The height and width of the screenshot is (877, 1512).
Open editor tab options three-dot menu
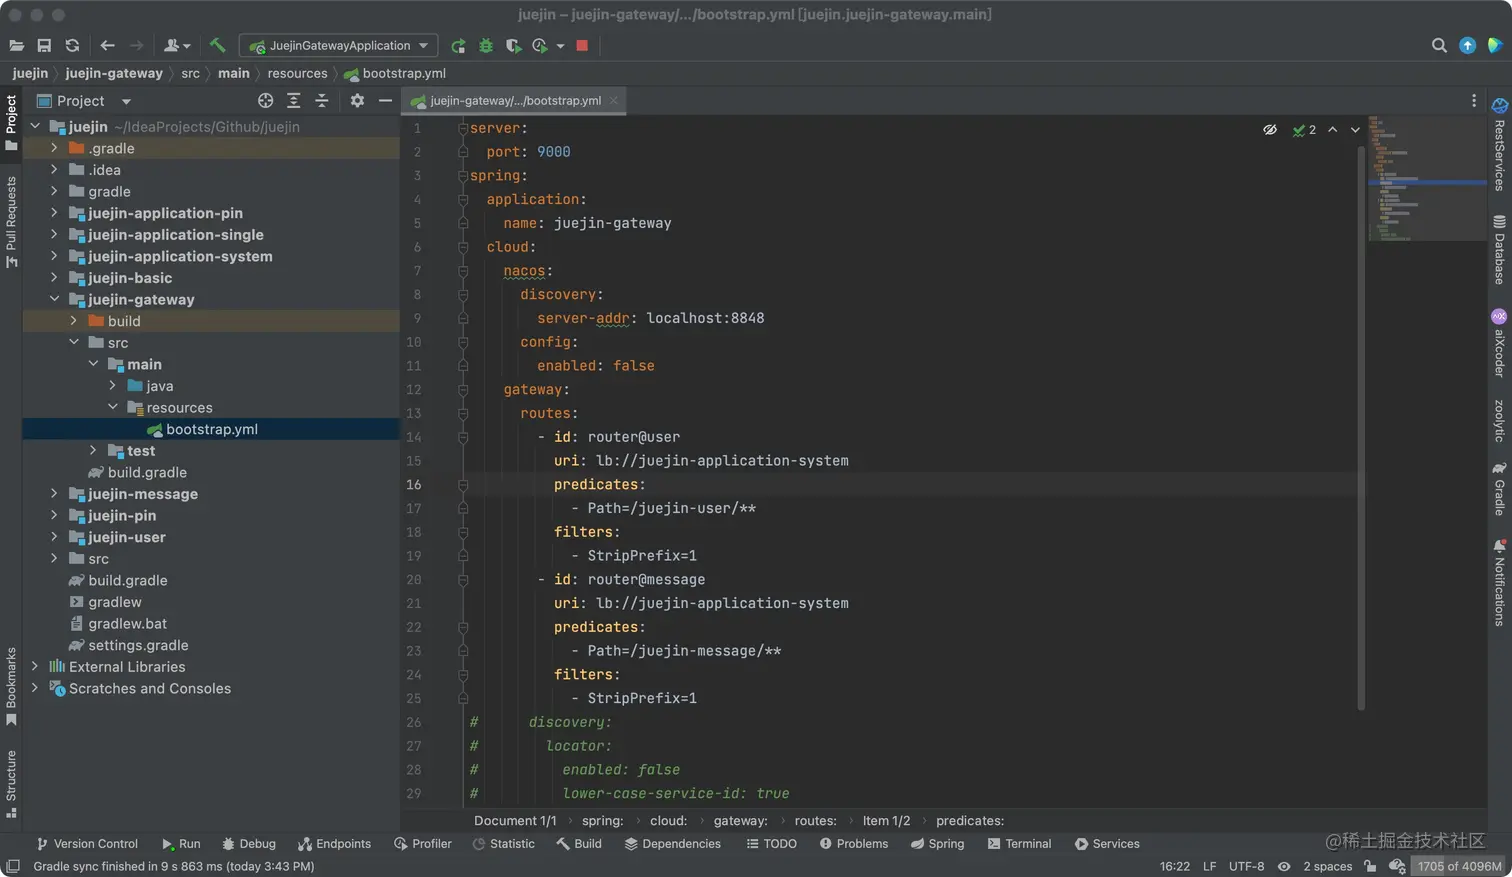point(1473,101)
